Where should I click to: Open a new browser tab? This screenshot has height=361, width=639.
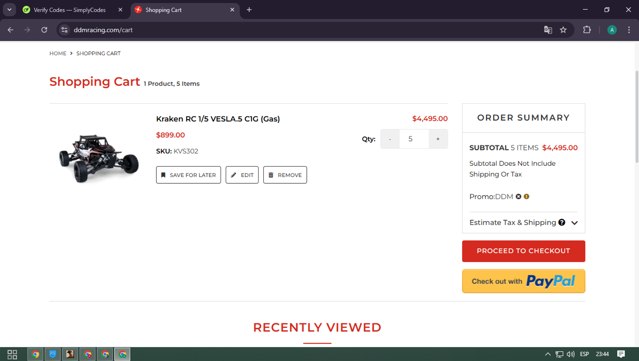pyautogui.click(x=249, y=10)
